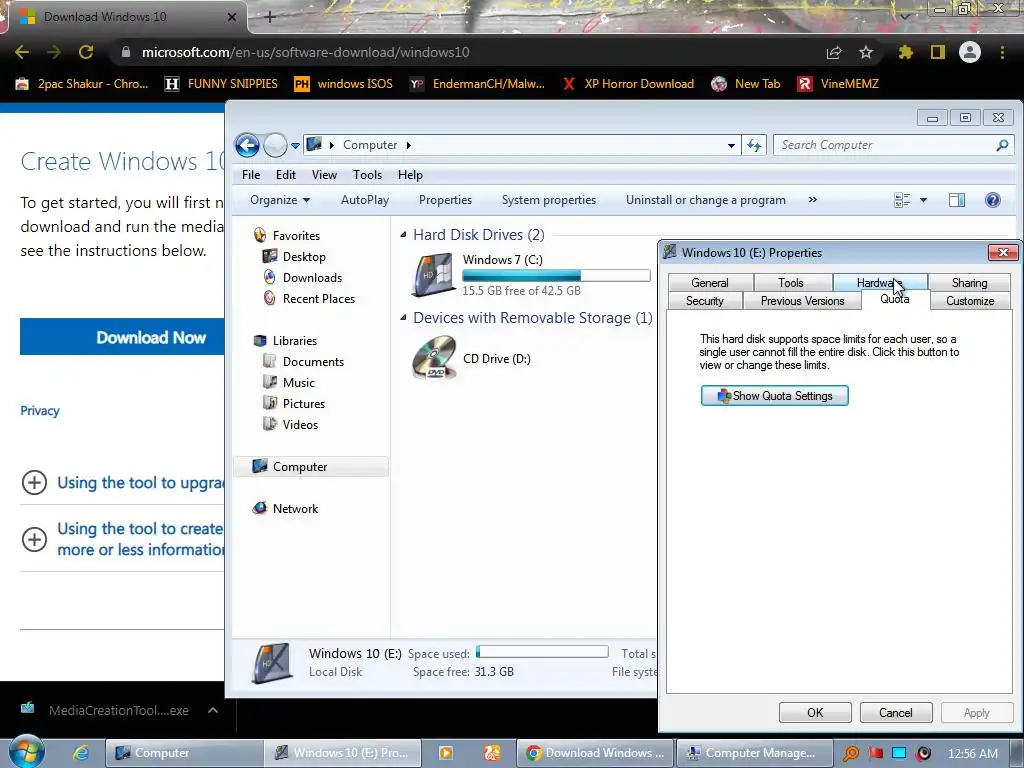Image resolution: width=1024 pixels, height=768 pixels.
Task: Go back in Chrome browser
Action: pyautogui.click(x=22, y=52)
